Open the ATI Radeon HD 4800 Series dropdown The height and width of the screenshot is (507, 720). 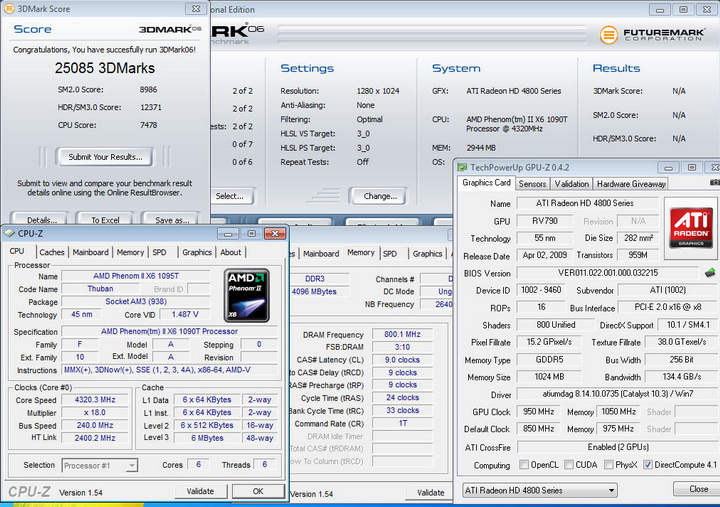[x=540, y=490]
